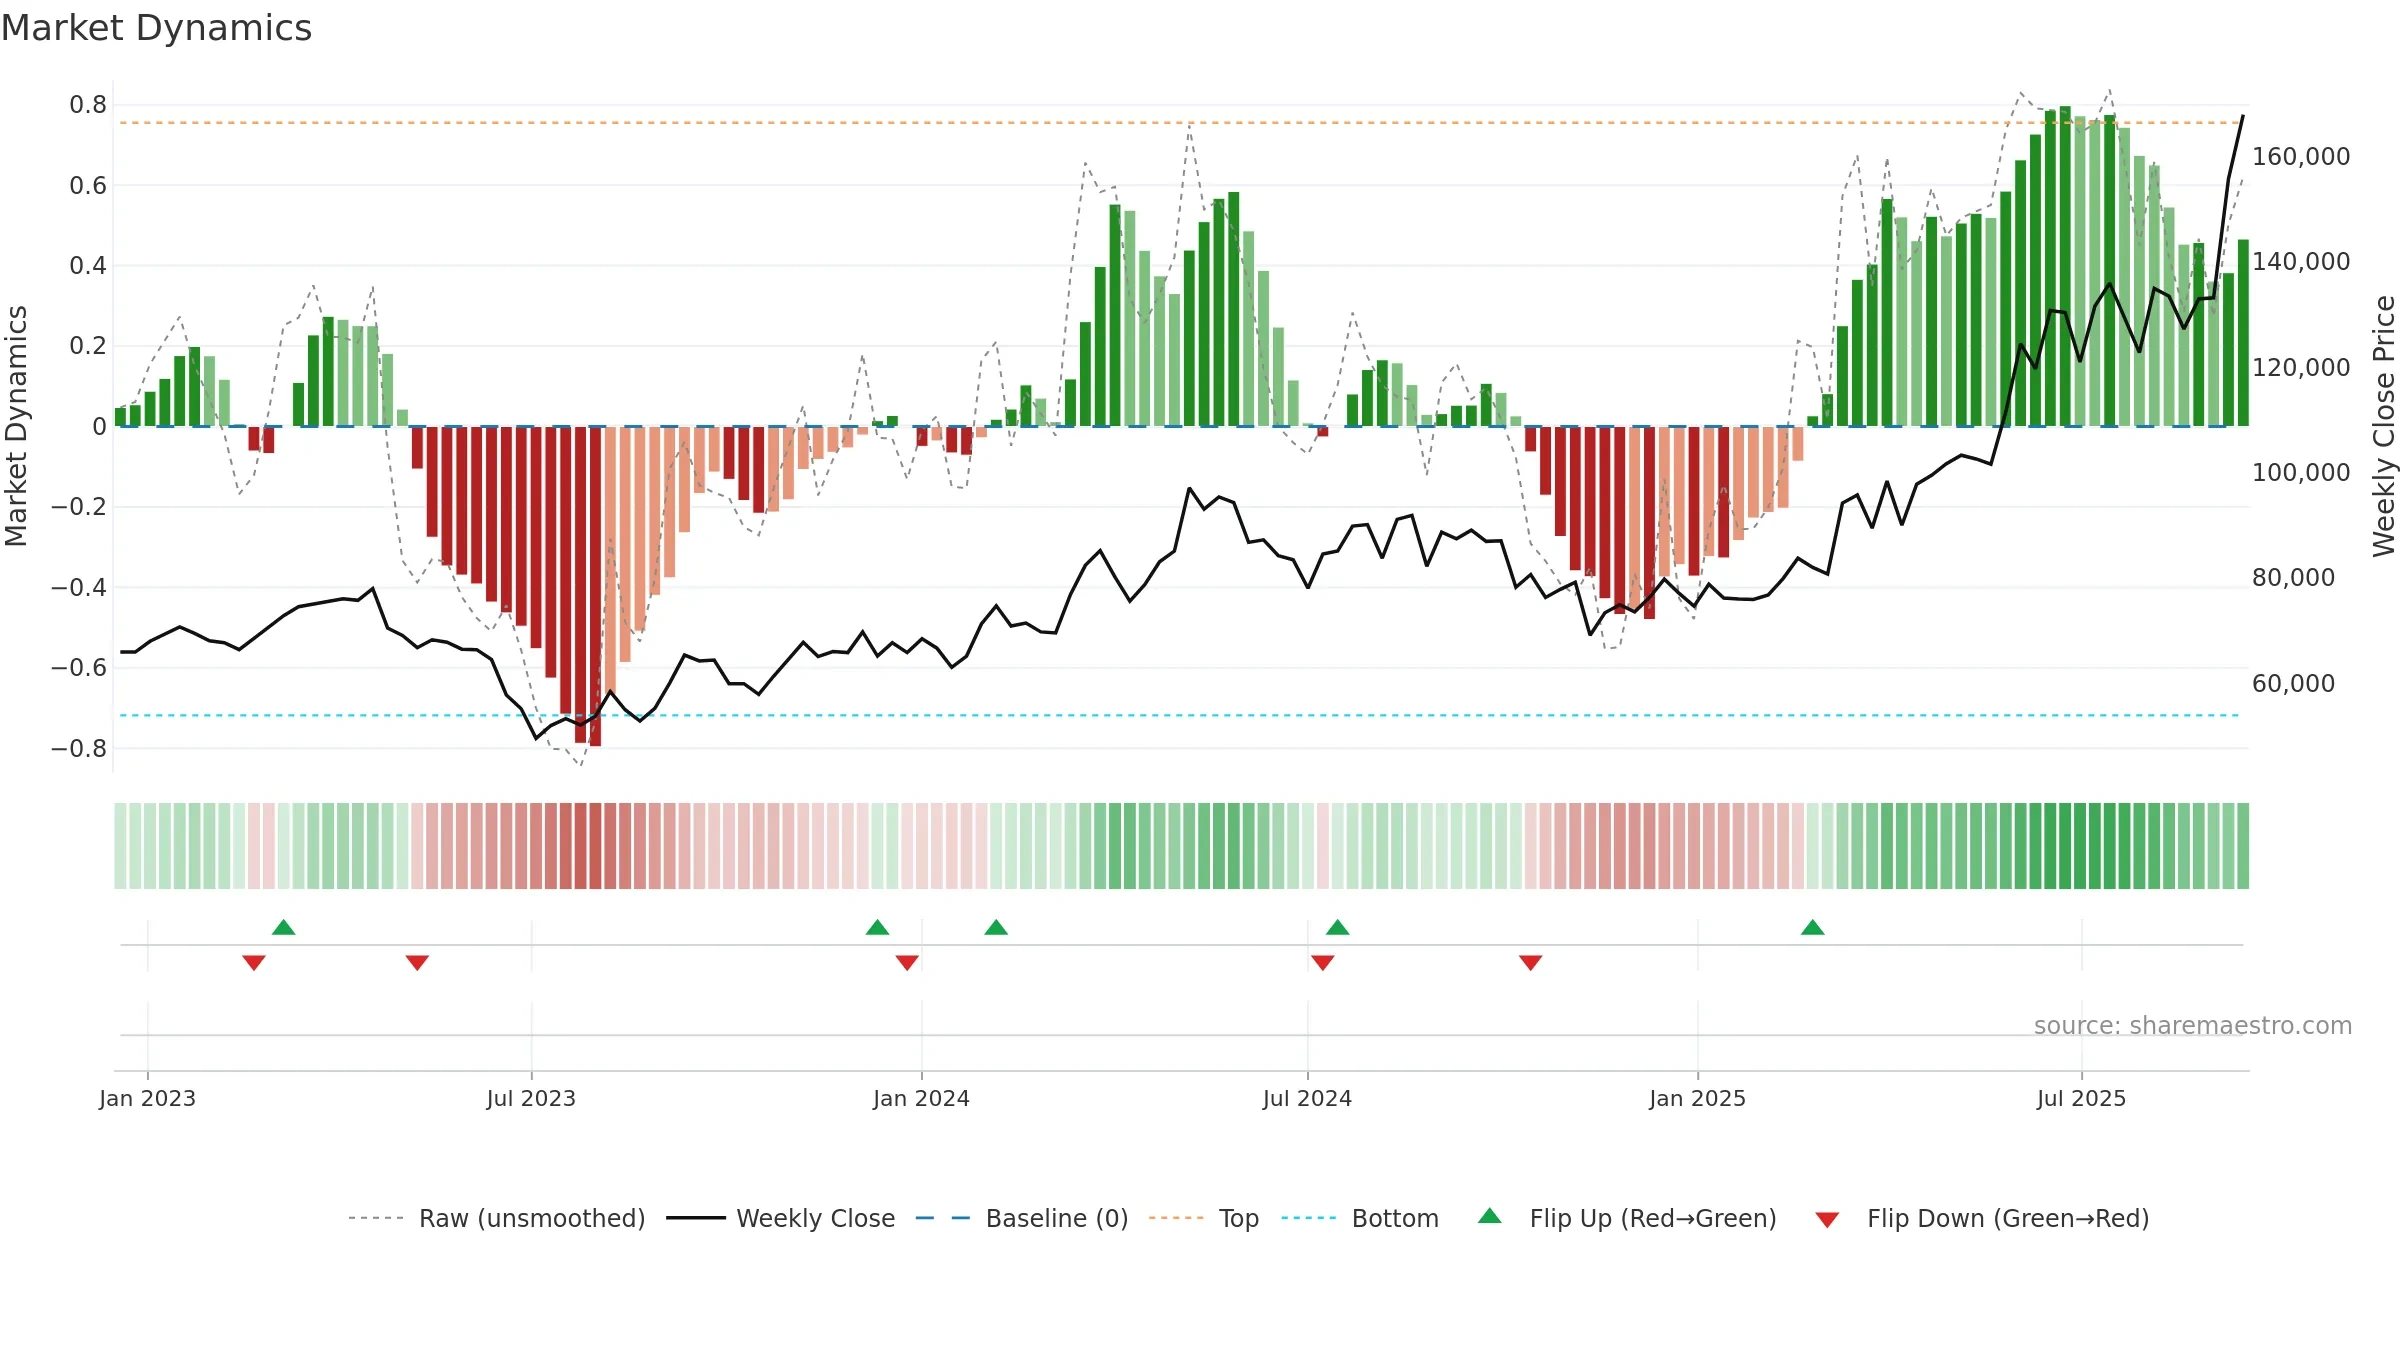
Task: Click the Weekly Close Price axis title
Action: (2384, 426)
